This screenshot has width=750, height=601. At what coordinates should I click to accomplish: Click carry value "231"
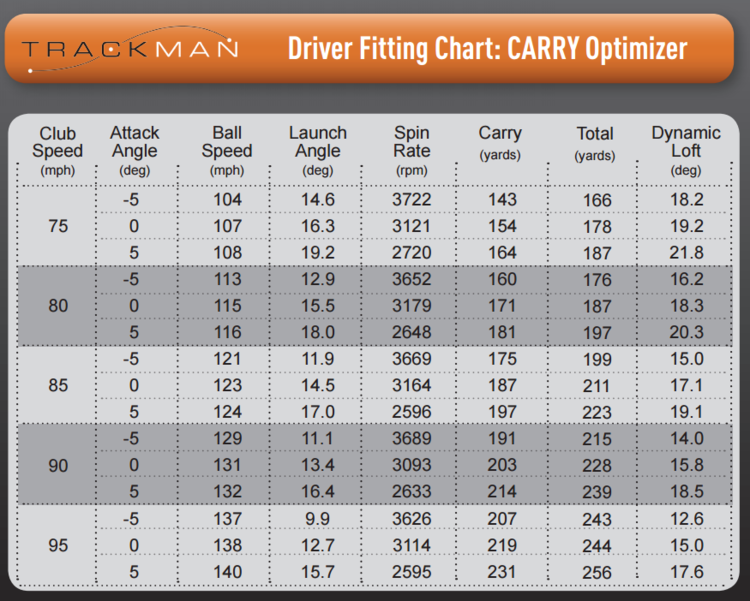pyautogui.click(x=502, y=572)
